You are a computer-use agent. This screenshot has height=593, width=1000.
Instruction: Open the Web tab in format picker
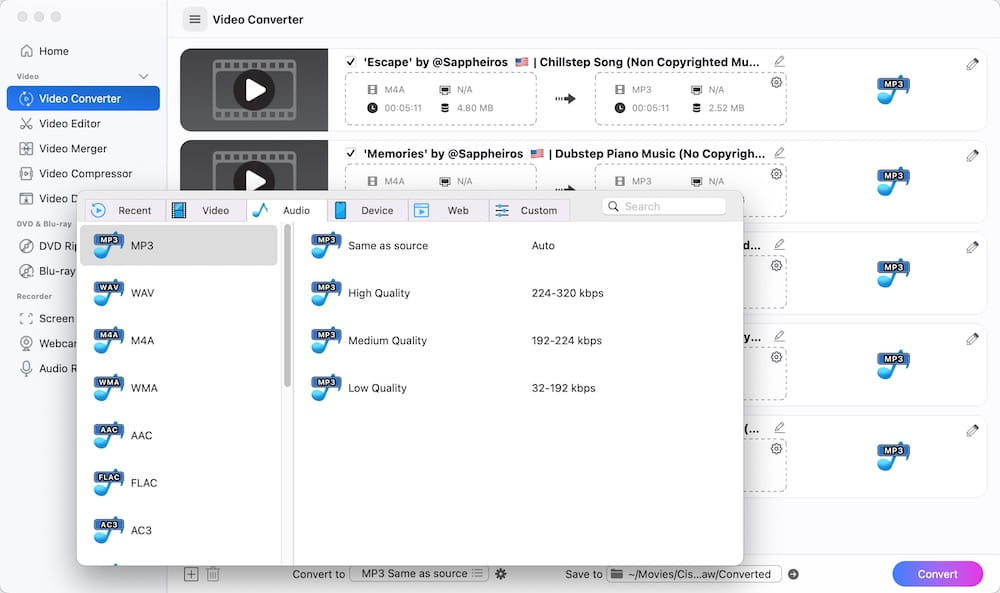point(449,210)
